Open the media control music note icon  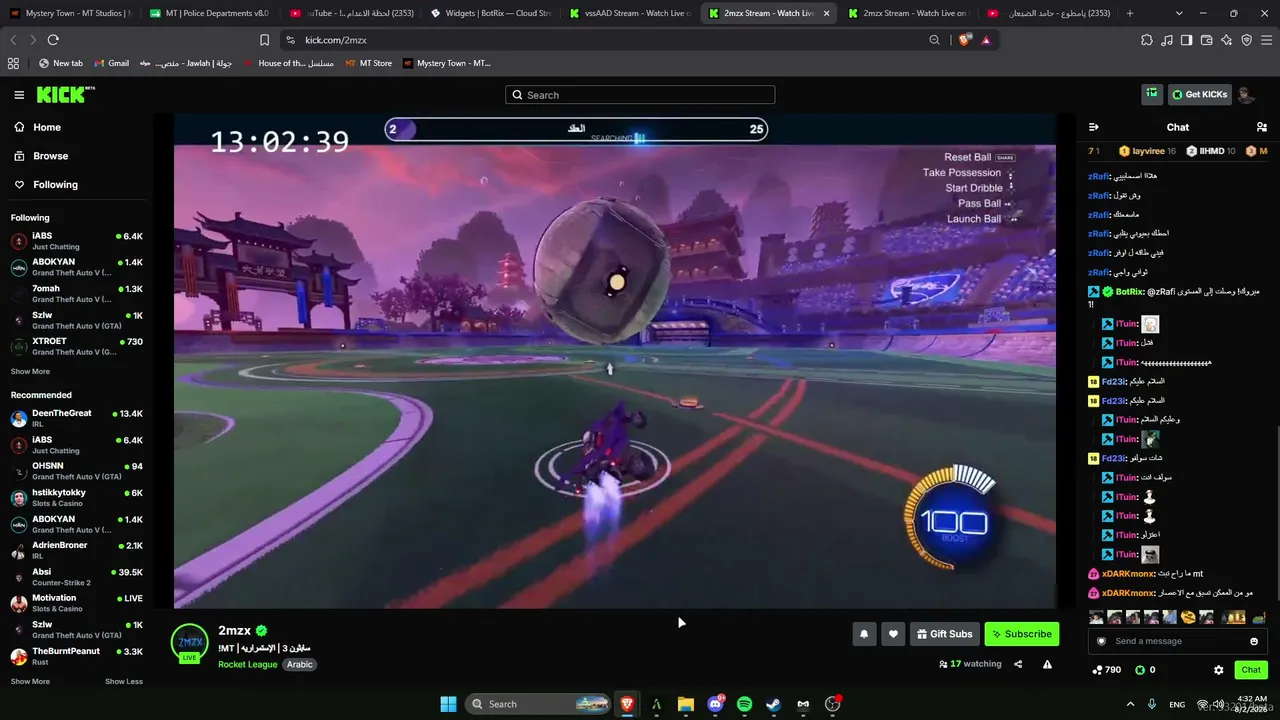point(1167,40)
